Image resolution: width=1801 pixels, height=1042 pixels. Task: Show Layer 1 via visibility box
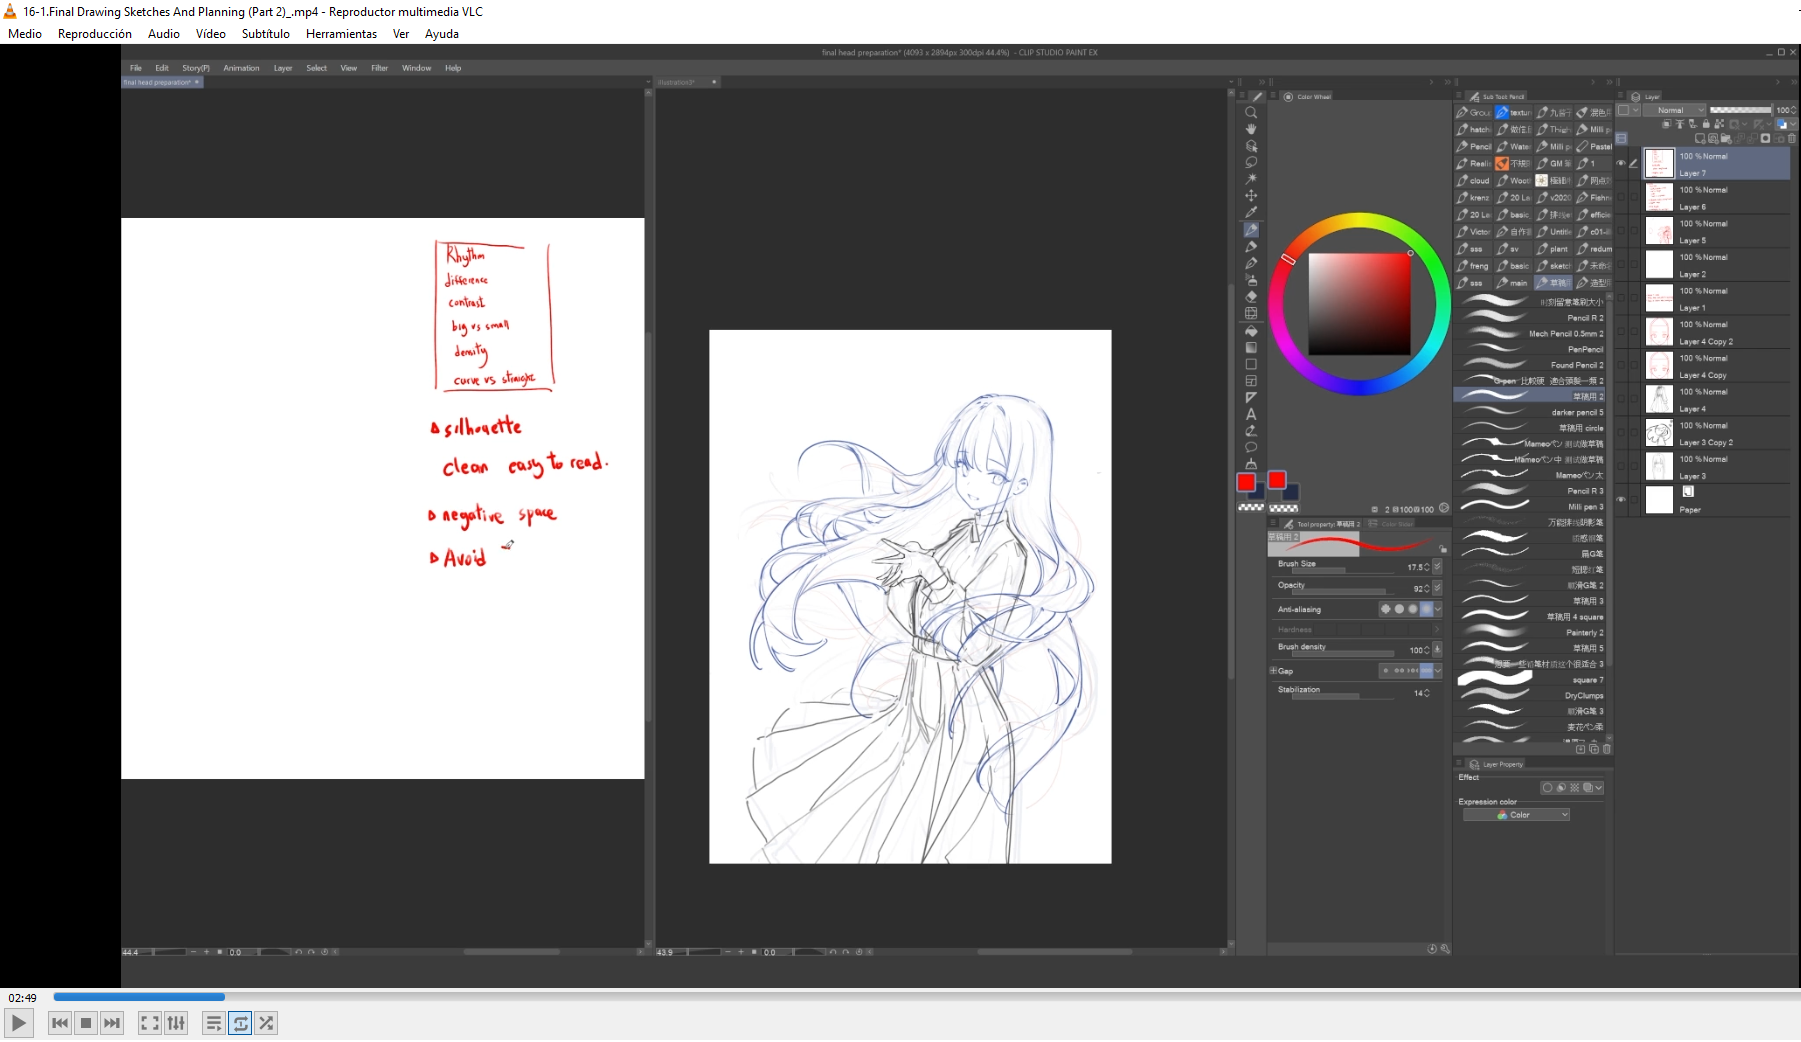click(1621, 299)
